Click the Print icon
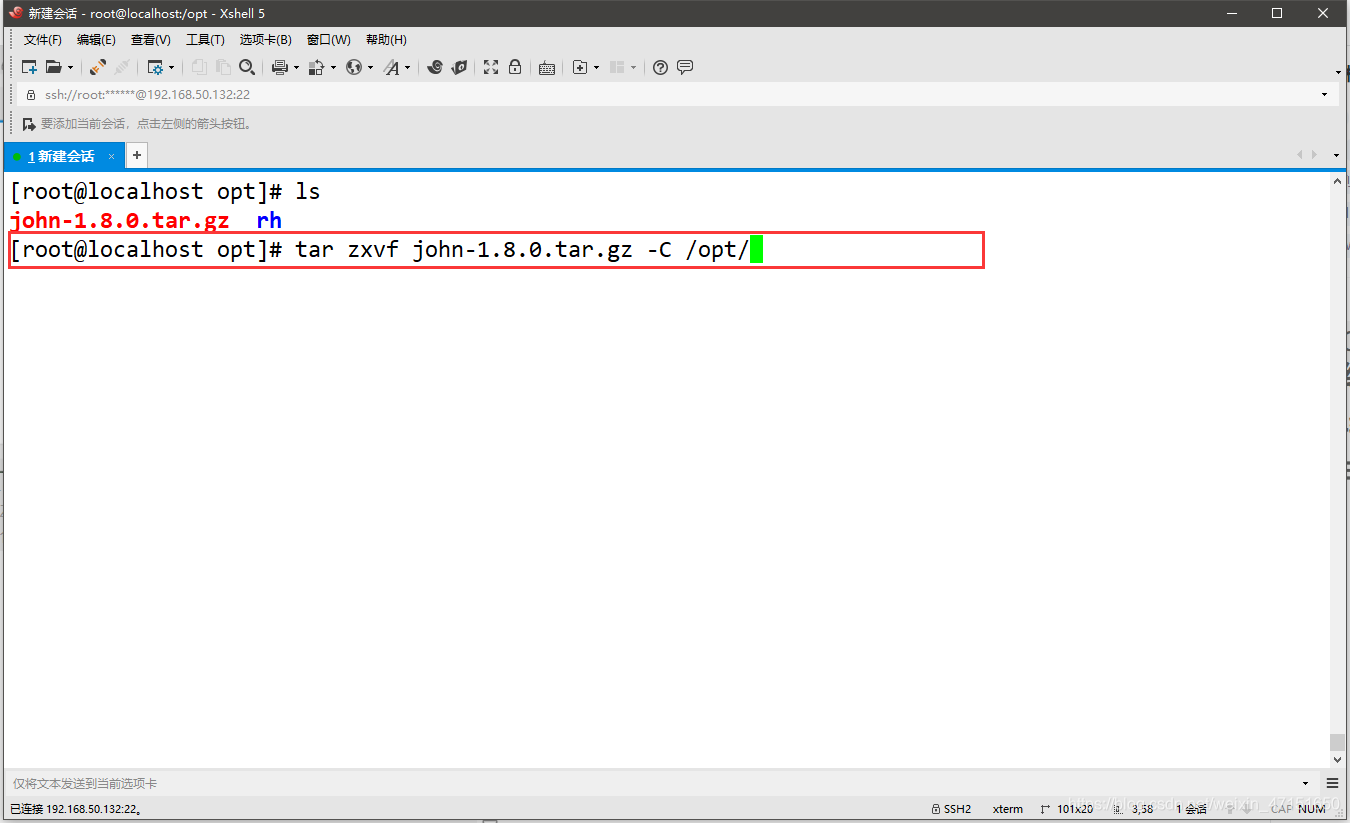1350x823 pixels. 280,67
